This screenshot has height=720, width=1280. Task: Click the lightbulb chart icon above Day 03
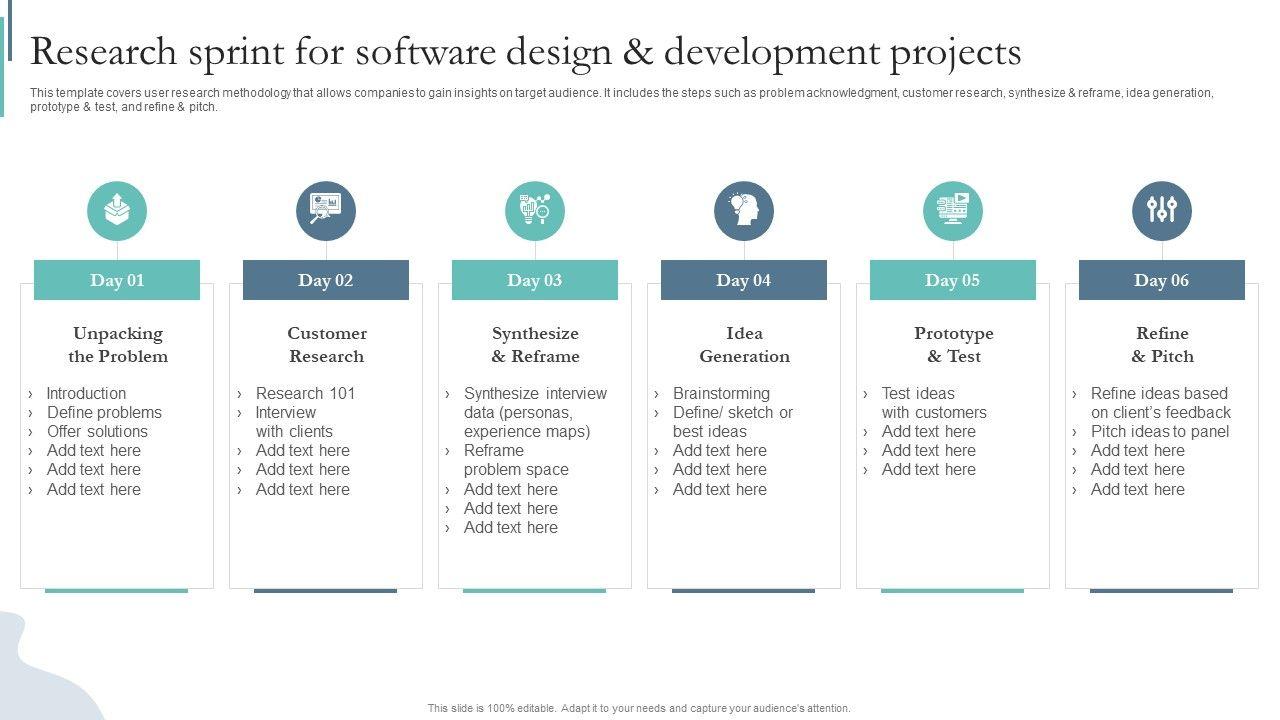click(535, 211)
